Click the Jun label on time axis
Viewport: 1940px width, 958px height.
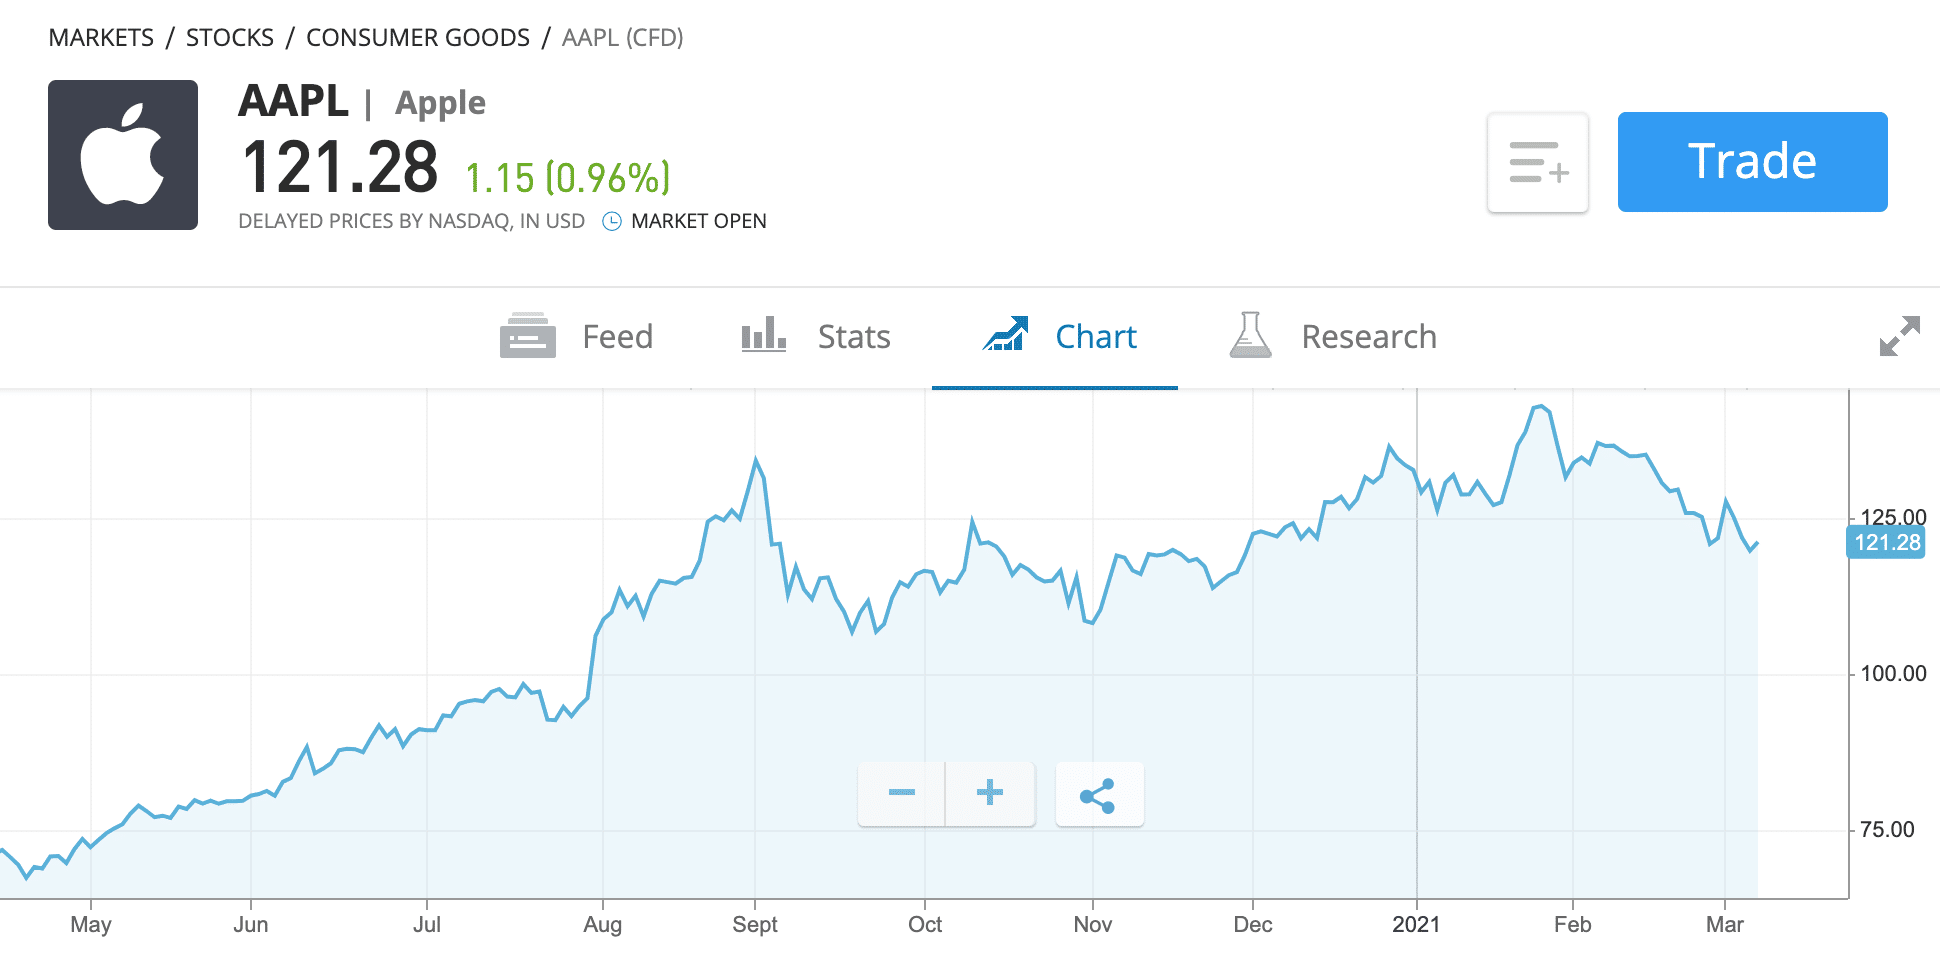(251, 924)
